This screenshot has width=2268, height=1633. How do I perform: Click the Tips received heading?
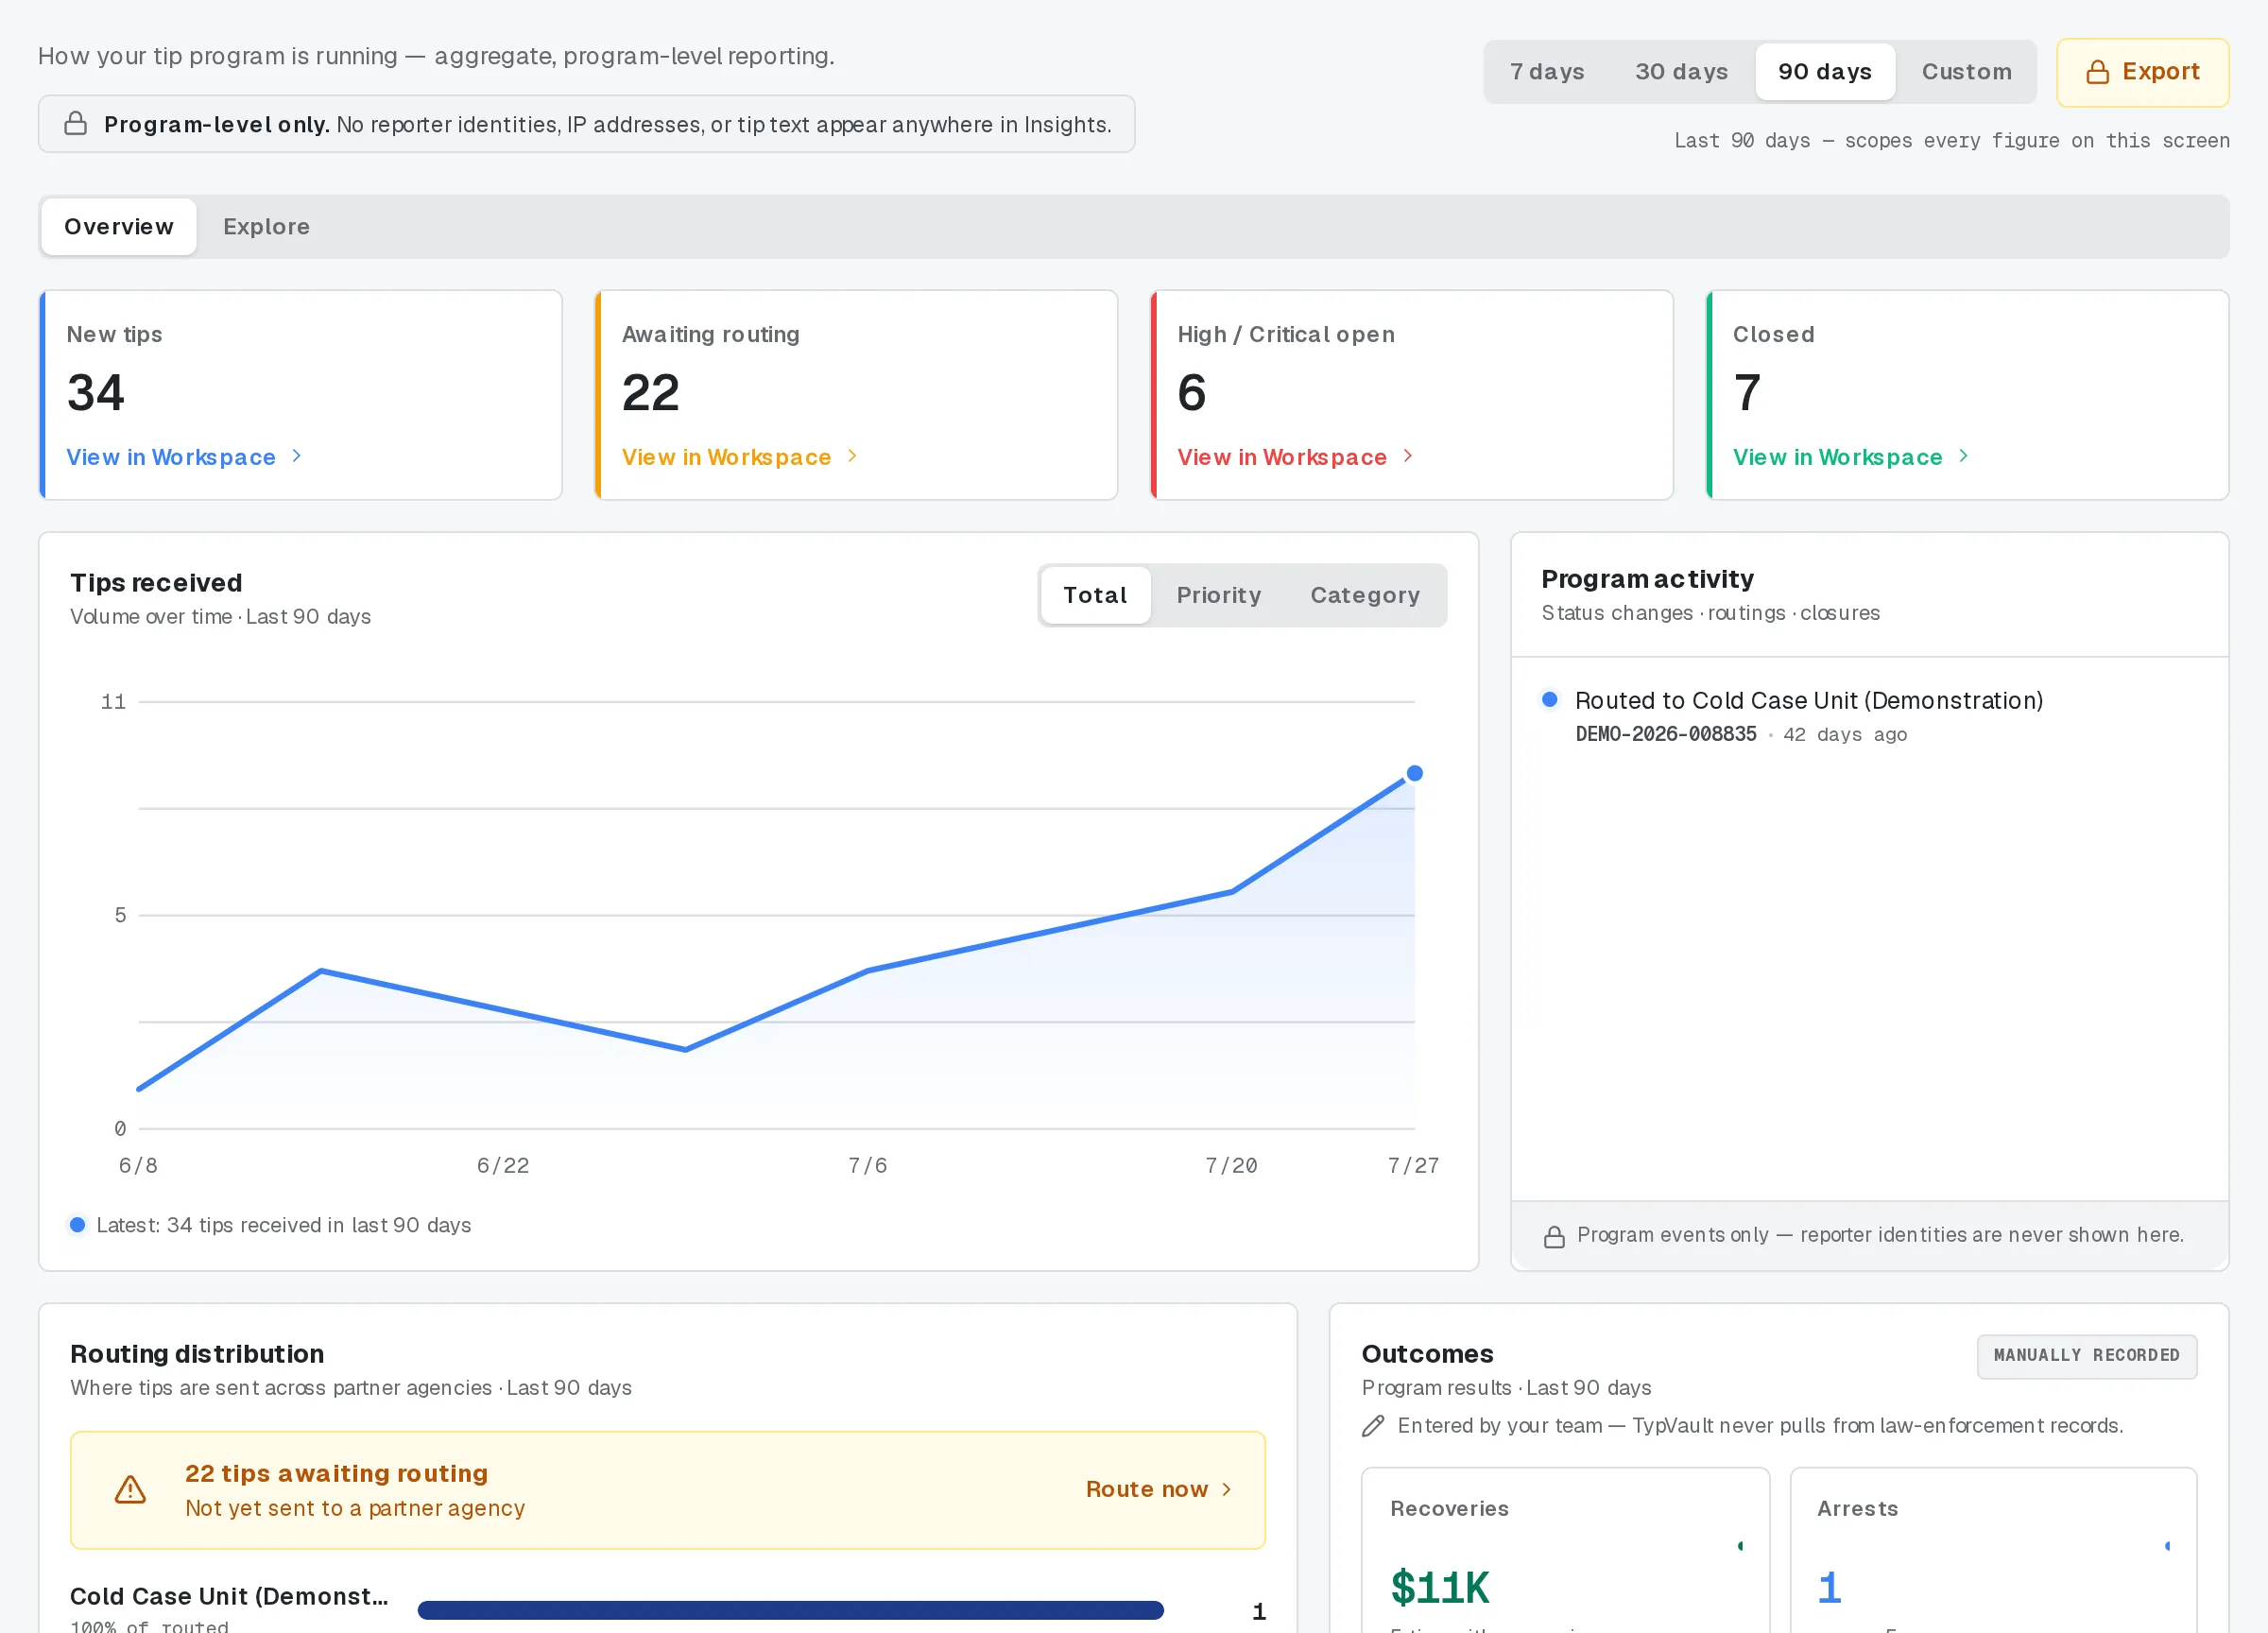point(156,583)
